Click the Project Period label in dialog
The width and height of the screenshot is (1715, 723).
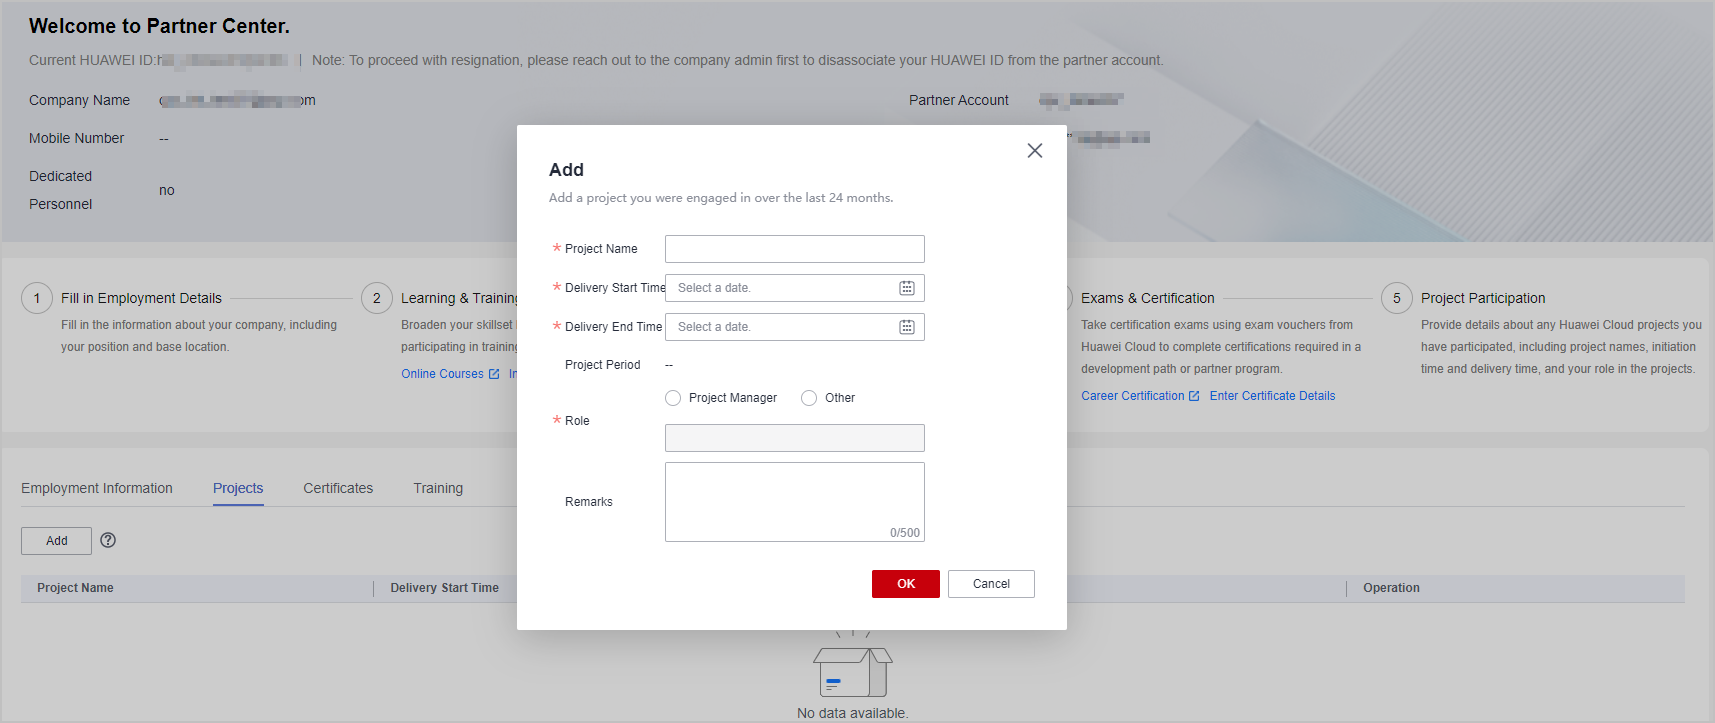[x=602, y=365]
